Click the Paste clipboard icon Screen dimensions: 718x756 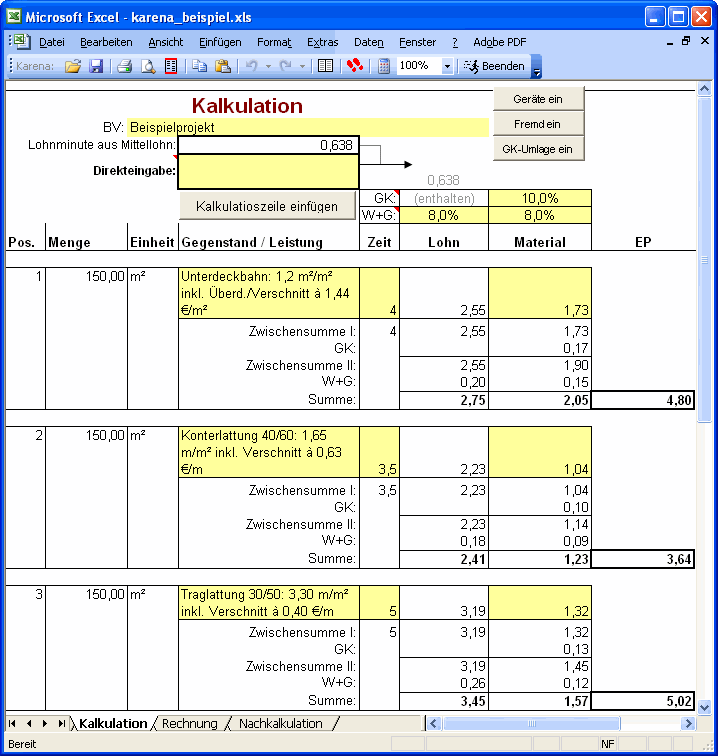(222, 66)
